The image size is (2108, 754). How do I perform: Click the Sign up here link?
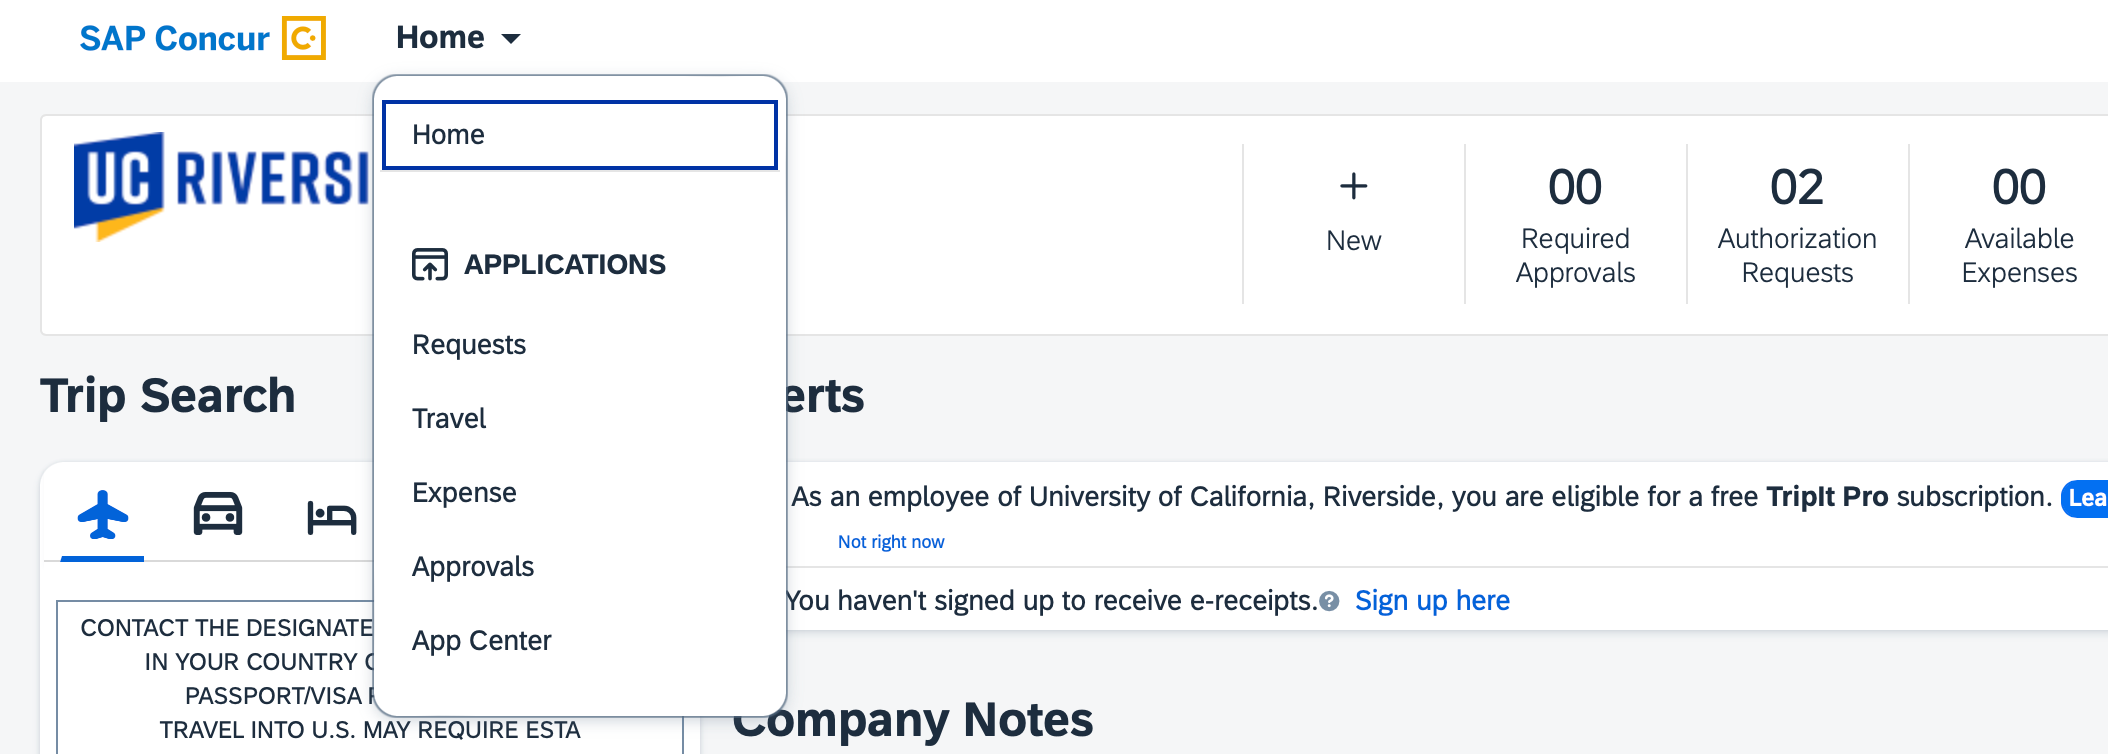pos(1432,601)
